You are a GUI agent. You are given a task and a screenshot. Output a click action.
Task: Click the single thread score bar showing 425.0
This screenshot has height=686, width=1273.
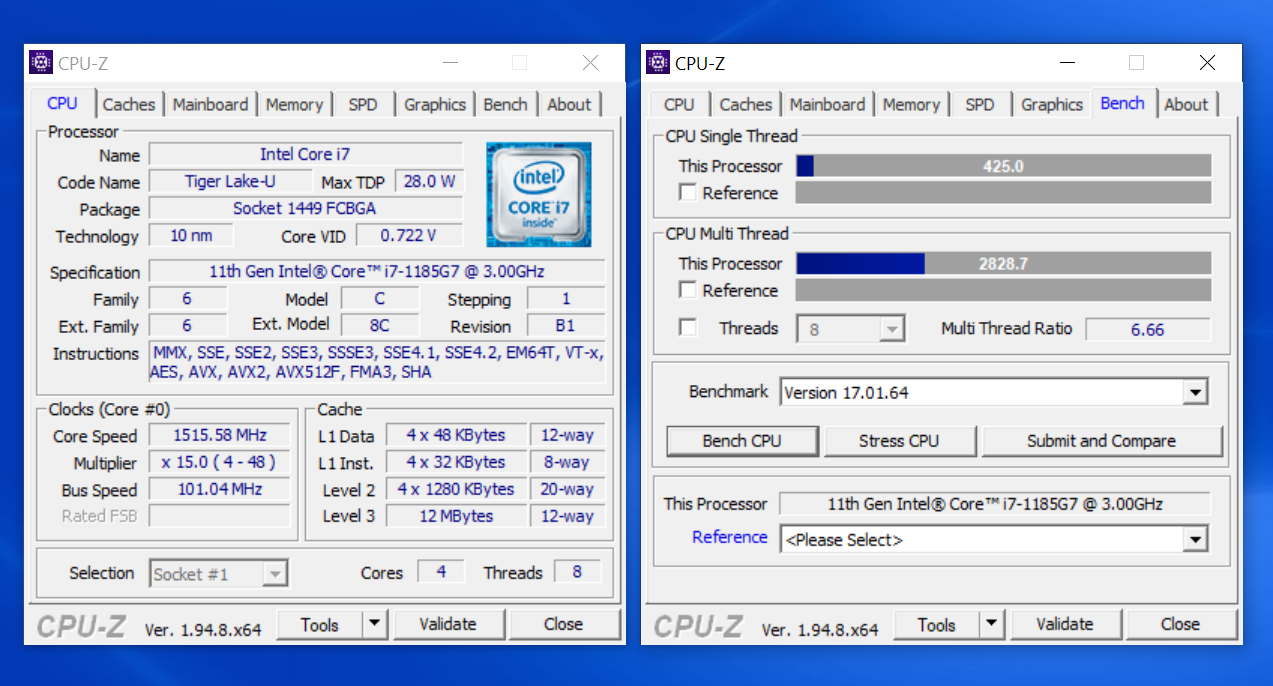tap(1004, 166)
